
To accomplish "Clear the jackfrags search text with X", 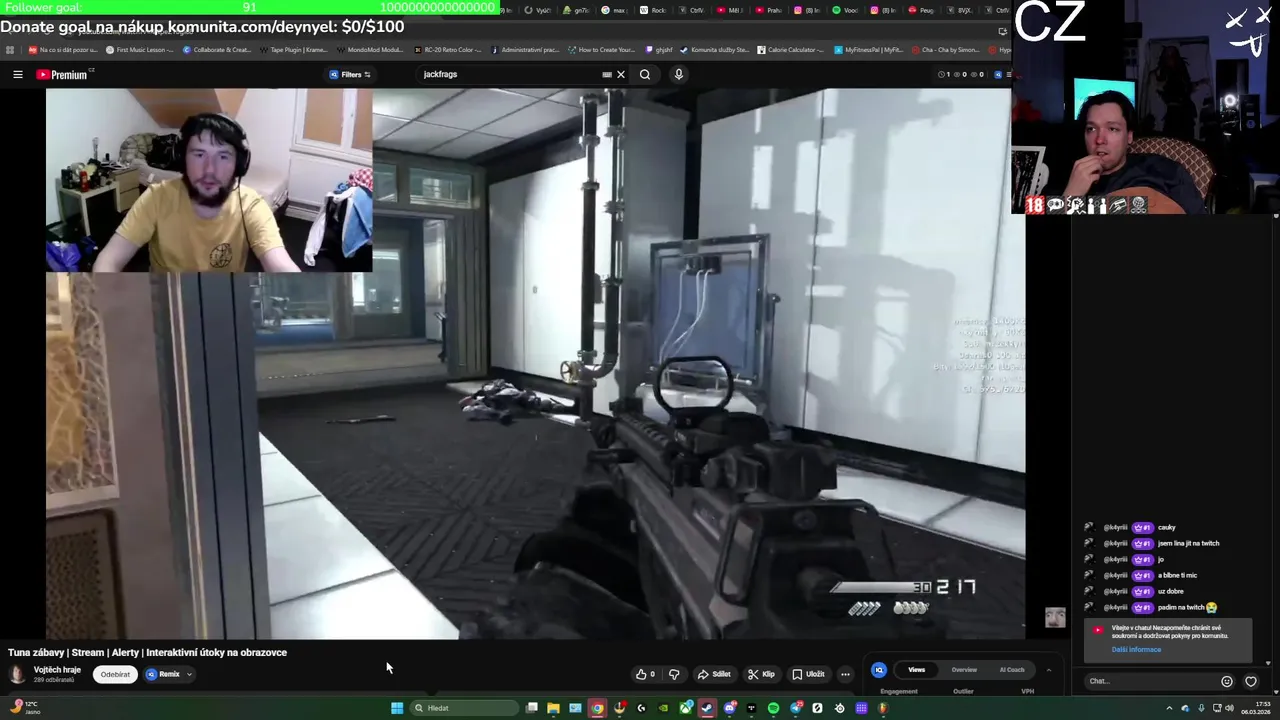I will click(x=620, y=74).
